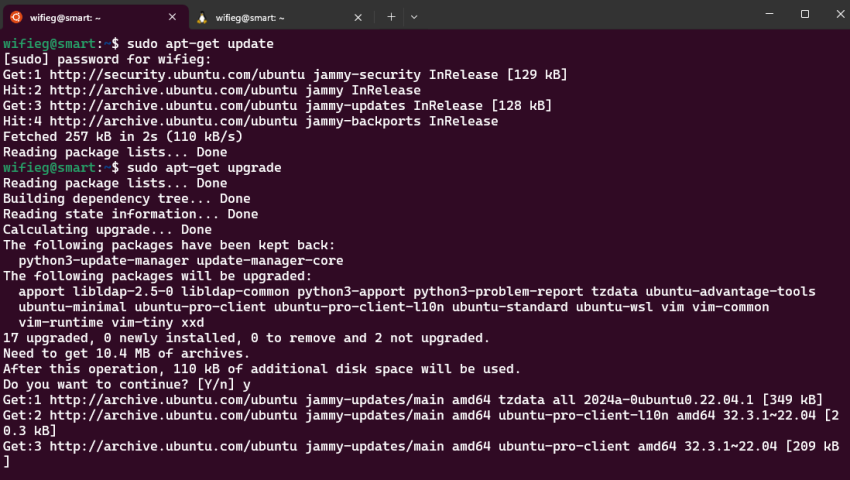
Task: Minimize the terminal window
Action: point(769,14)
